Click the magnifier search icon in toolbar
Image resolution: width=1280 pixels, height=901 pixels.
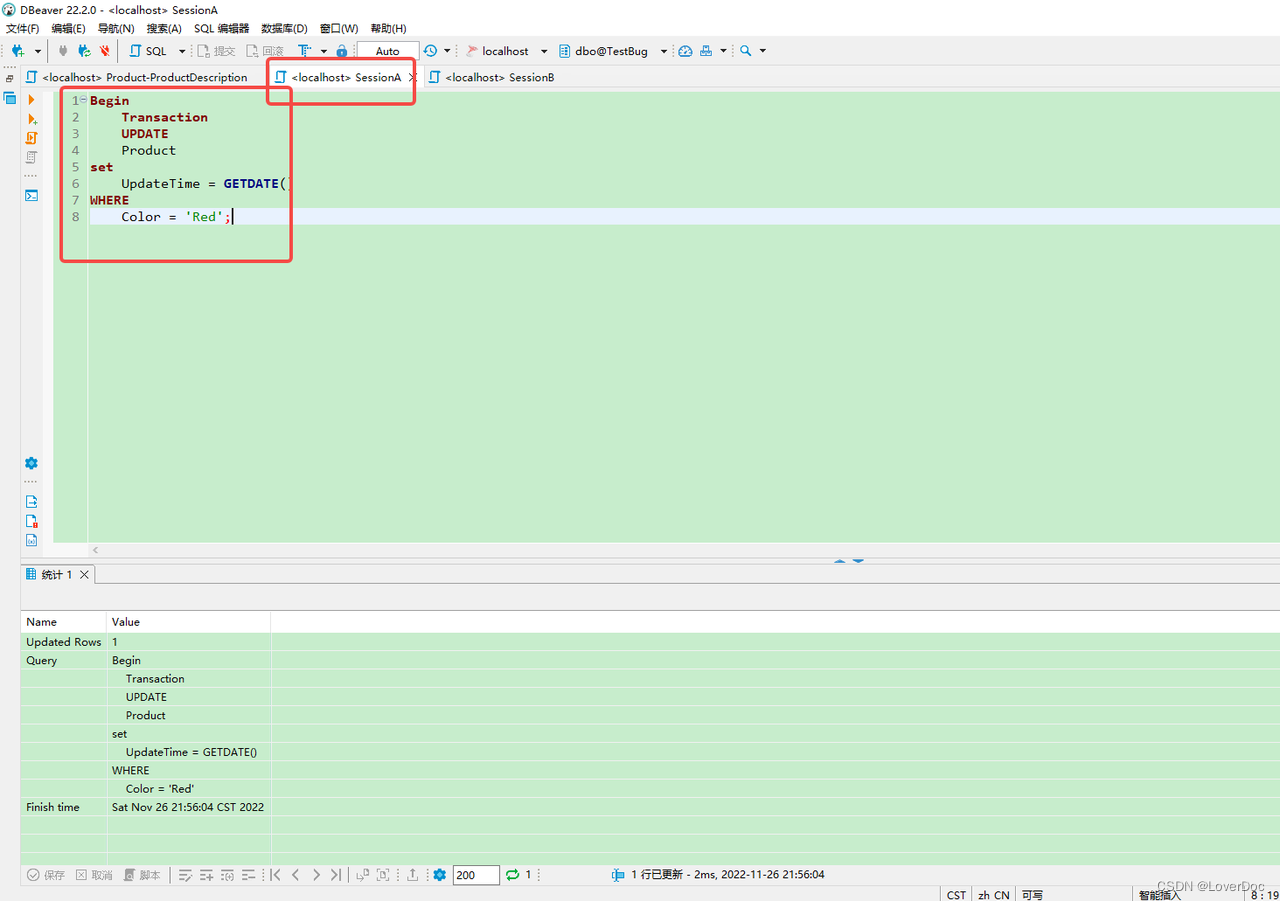click(746, 51)
